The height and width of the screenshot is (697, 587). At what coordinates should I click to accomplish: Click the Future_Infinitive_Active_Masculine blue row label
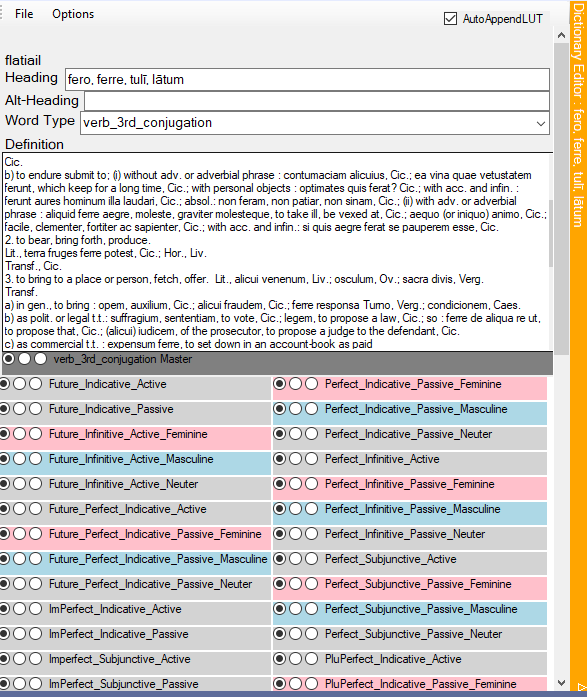tap(131, 459)
